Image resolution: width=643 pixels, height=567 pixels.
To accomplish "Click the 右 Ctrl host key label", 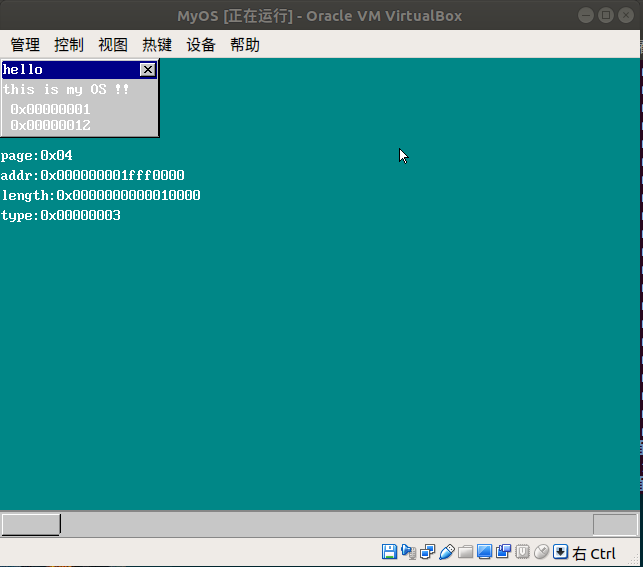I will (593, 553).
